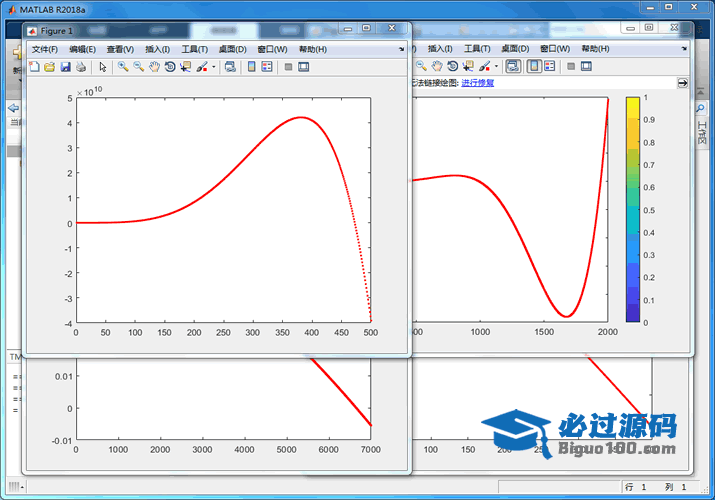This screenshot has width=715, height=500.
Task: Toggle Rotate 3D tool in Figure 1
Action: pyautogui.click(x=170, y=67)
